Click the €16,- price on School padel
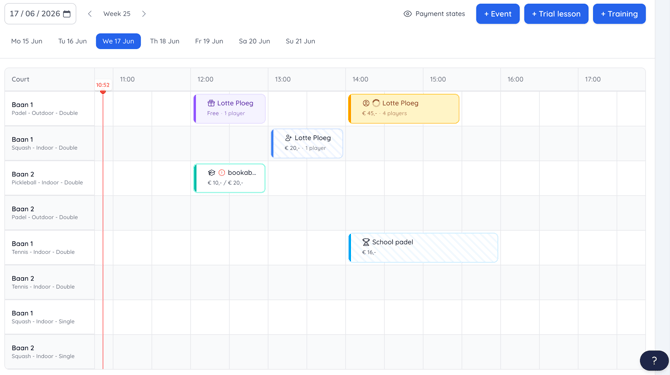This screenshot has height=375, width=670. point(369,252)
